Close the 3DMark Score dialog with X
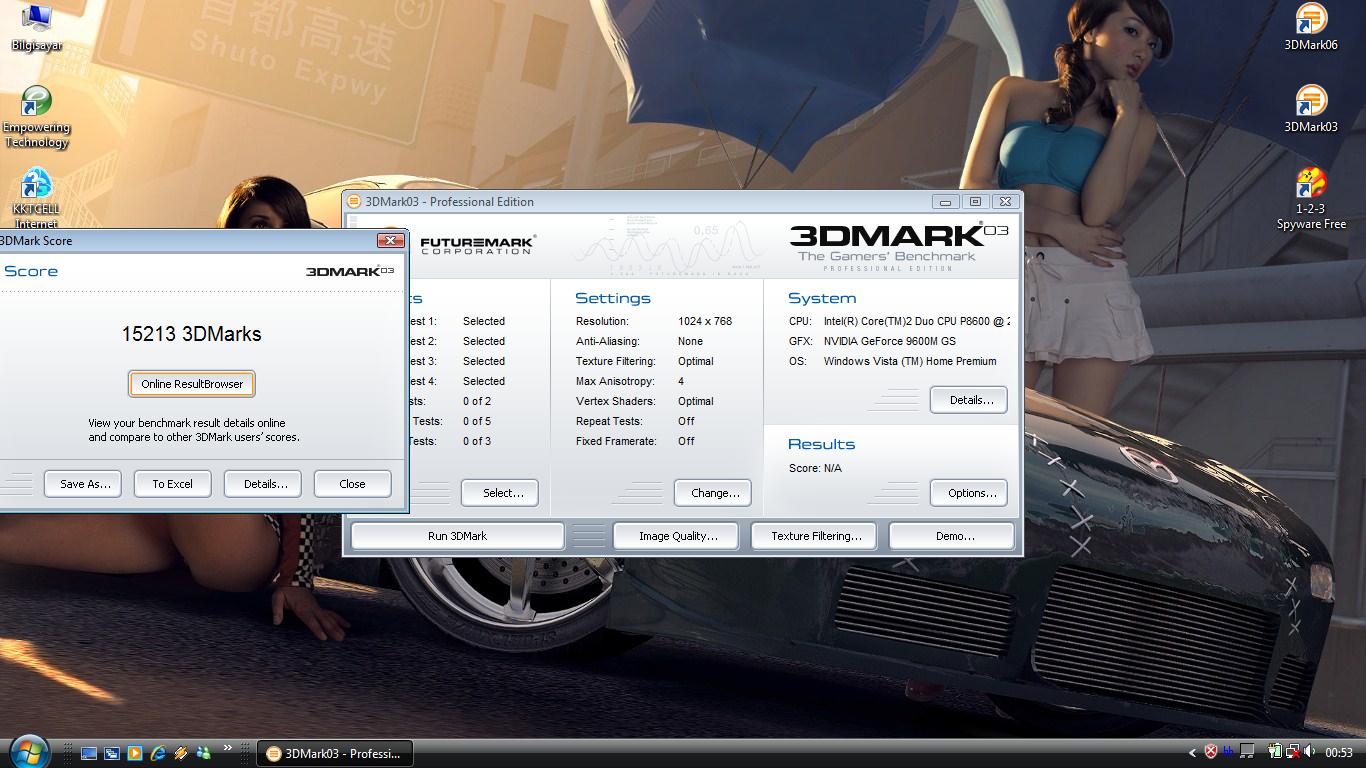1366x768 pixels. point(390,240)
